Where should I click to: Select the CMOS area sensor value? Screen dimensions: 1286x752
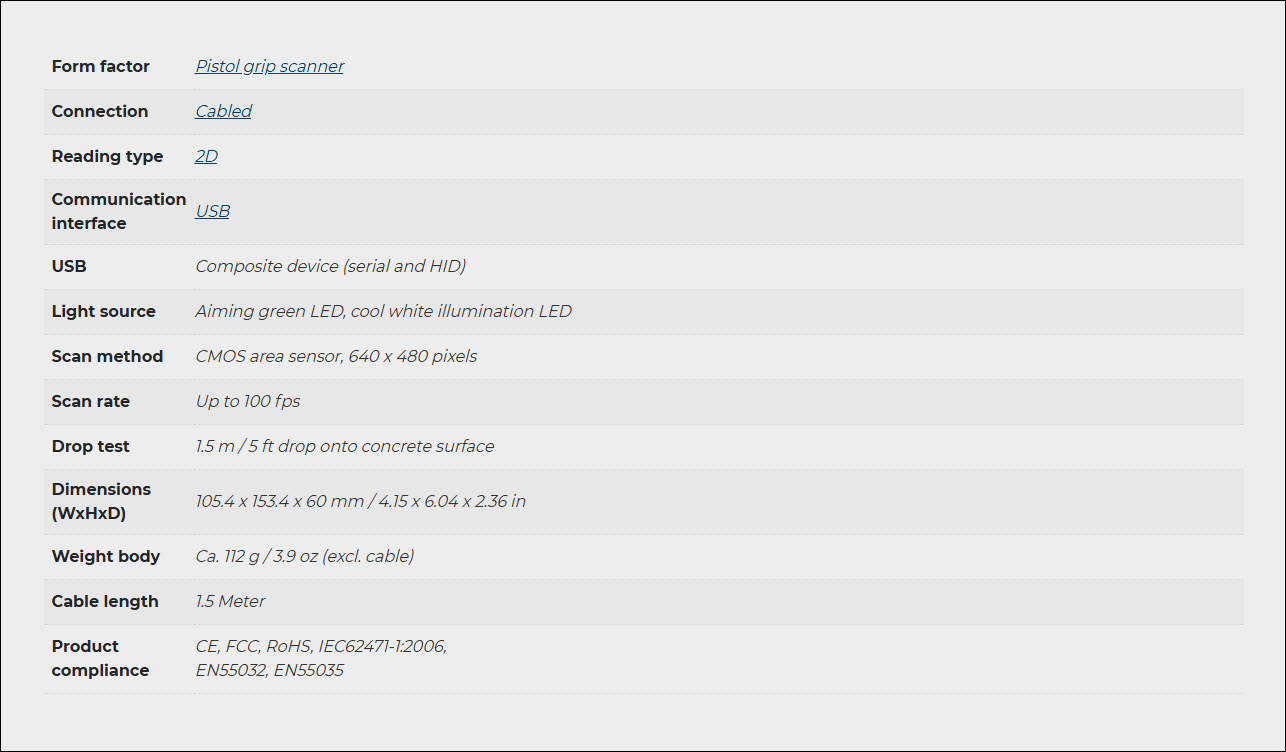(x=336, y=356)
